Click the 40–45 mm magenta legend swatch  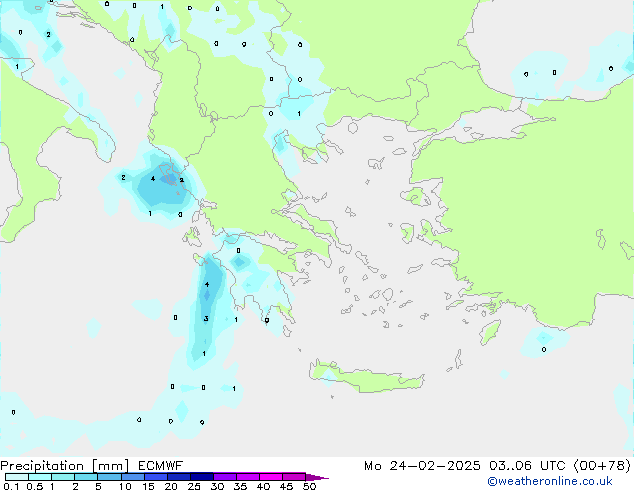(x=271, y=477)
